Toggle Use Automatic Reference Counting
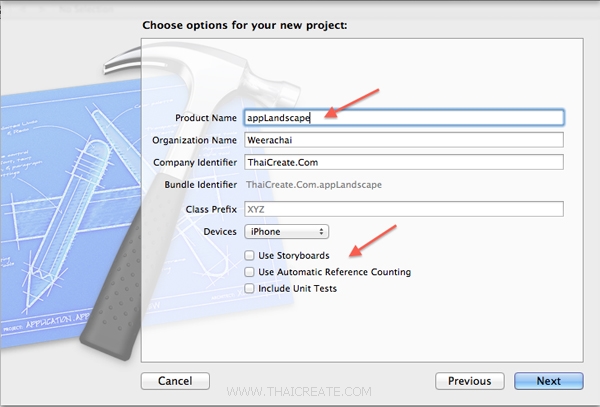600x407 pixels. point(250,272)
